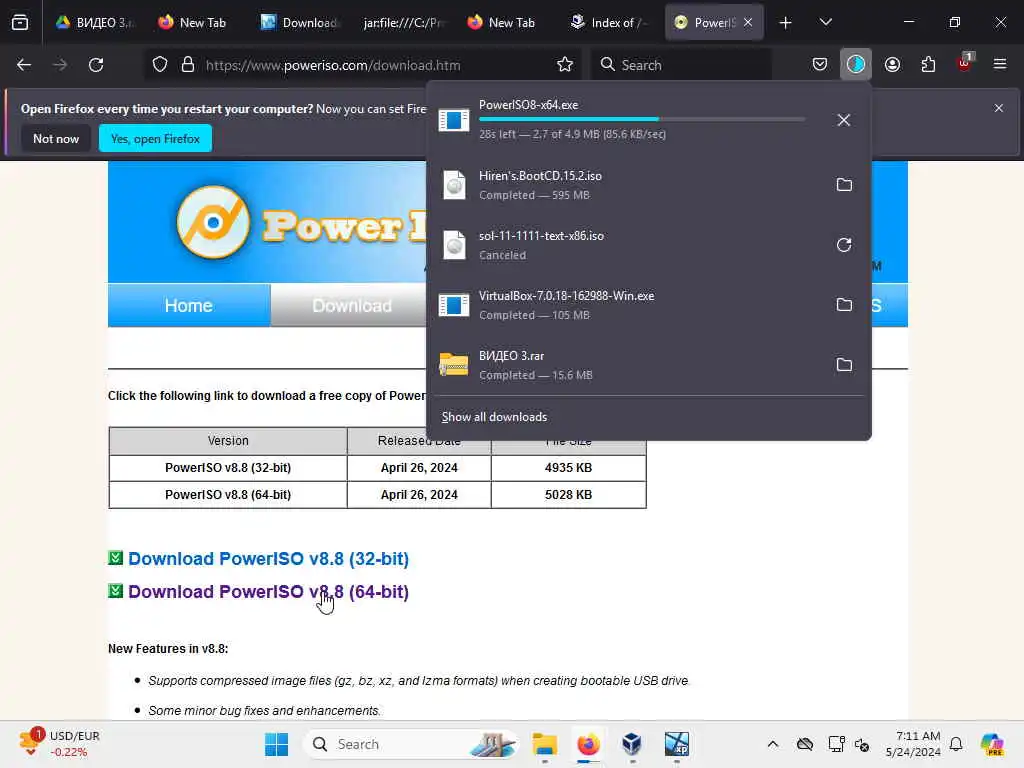Open the XP virtual machine taskbar icon
The width and height of the screenshot is (1024, 768).
point(677,744)
